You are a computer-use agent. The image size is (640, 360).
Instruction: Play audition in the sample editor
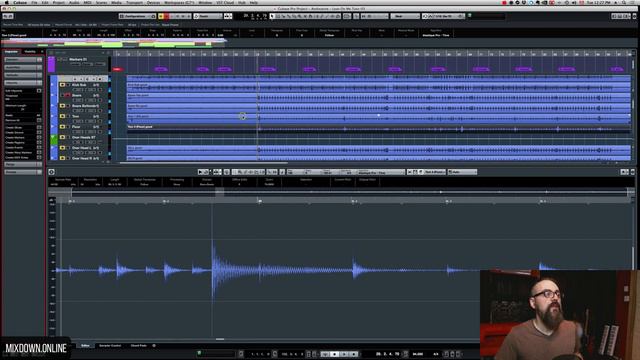tap(200, 172)
